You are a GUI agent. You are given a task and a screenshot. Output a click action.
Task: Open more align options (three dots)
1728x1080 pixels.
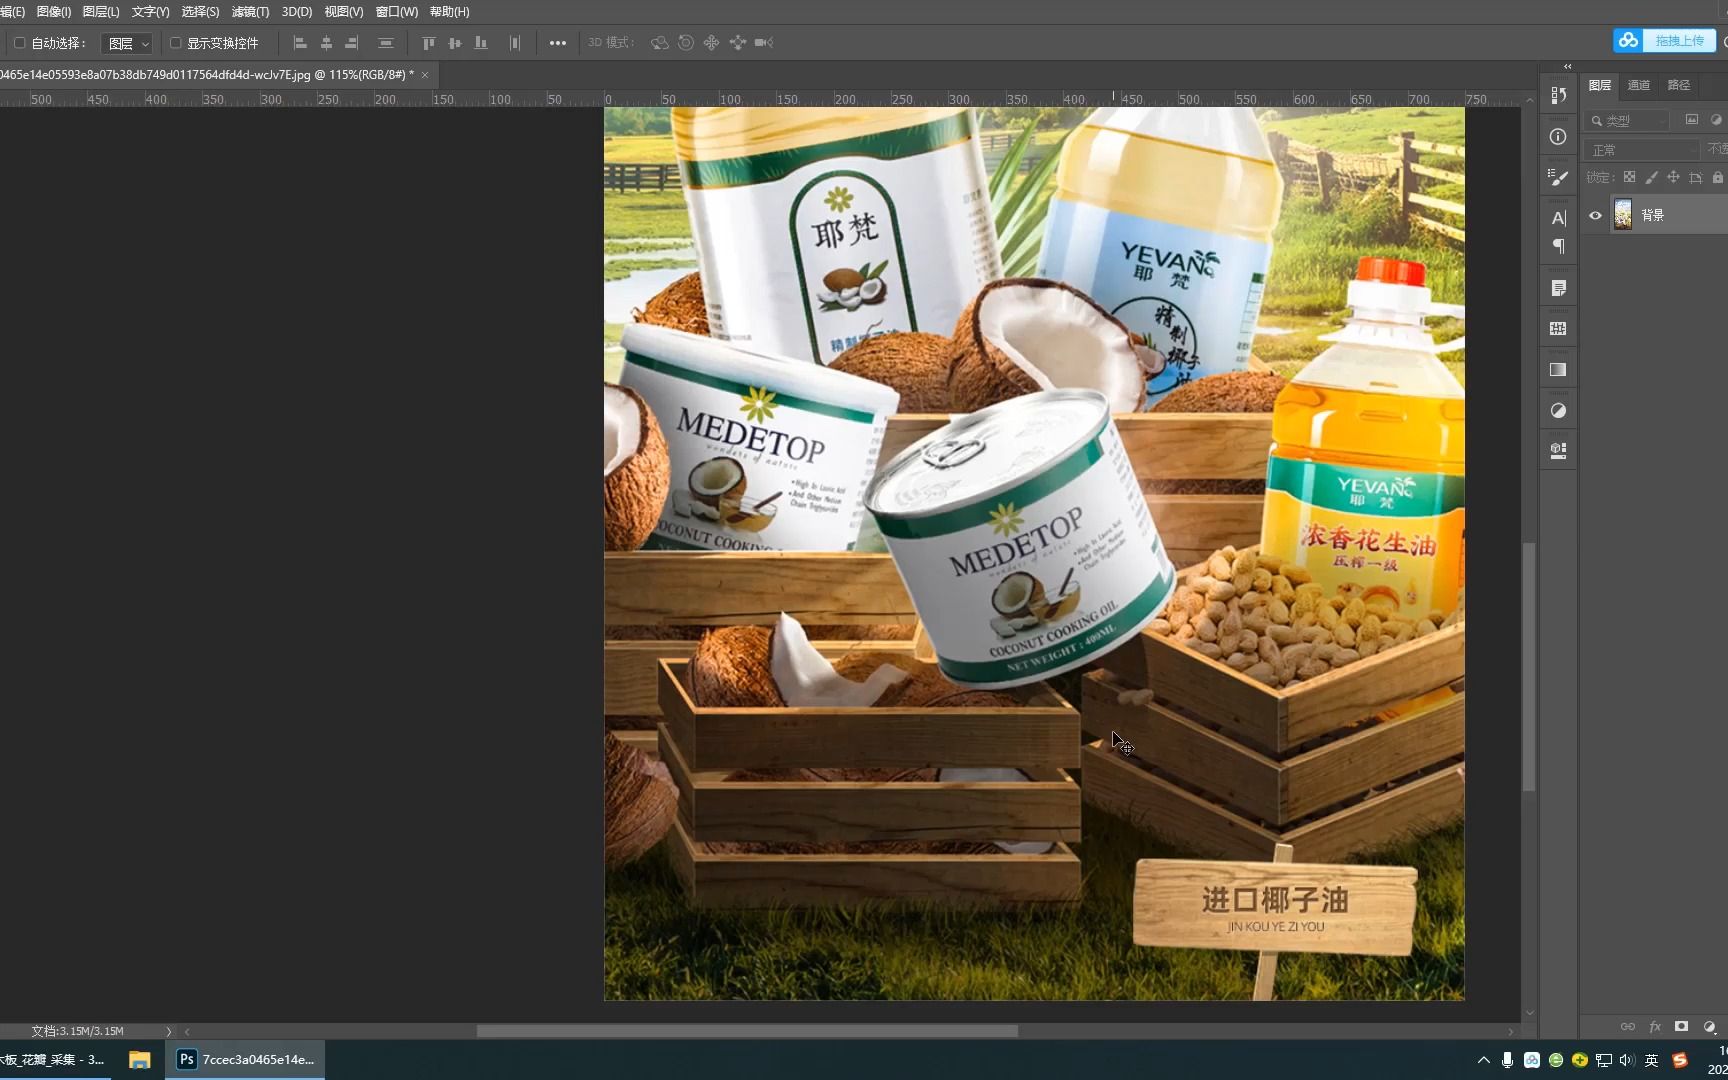(x=558, y=43)
